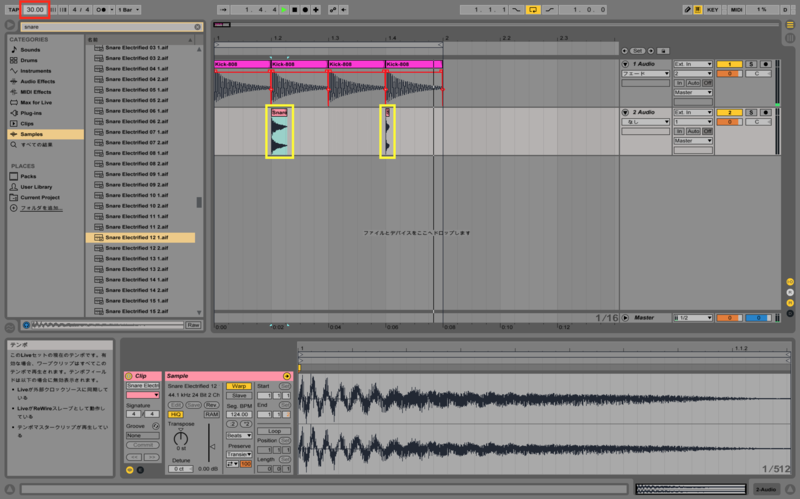Screen dimensions: 800x499
Task: Toggle Follow in the transport bar
Action: pos(223,10)
